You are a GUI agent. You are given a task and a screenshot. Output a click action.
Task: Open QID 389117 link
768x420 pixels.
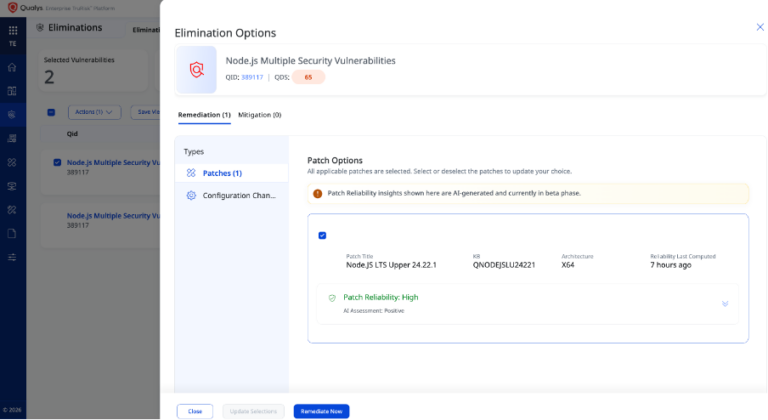coord(252,77)
